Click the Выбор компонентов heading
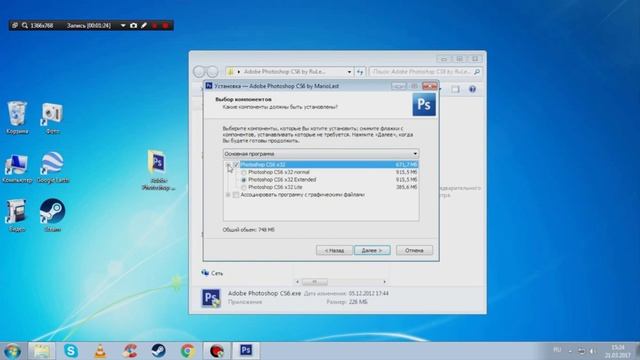Viewport: 640px width, 360px height. tap(243, 99)
